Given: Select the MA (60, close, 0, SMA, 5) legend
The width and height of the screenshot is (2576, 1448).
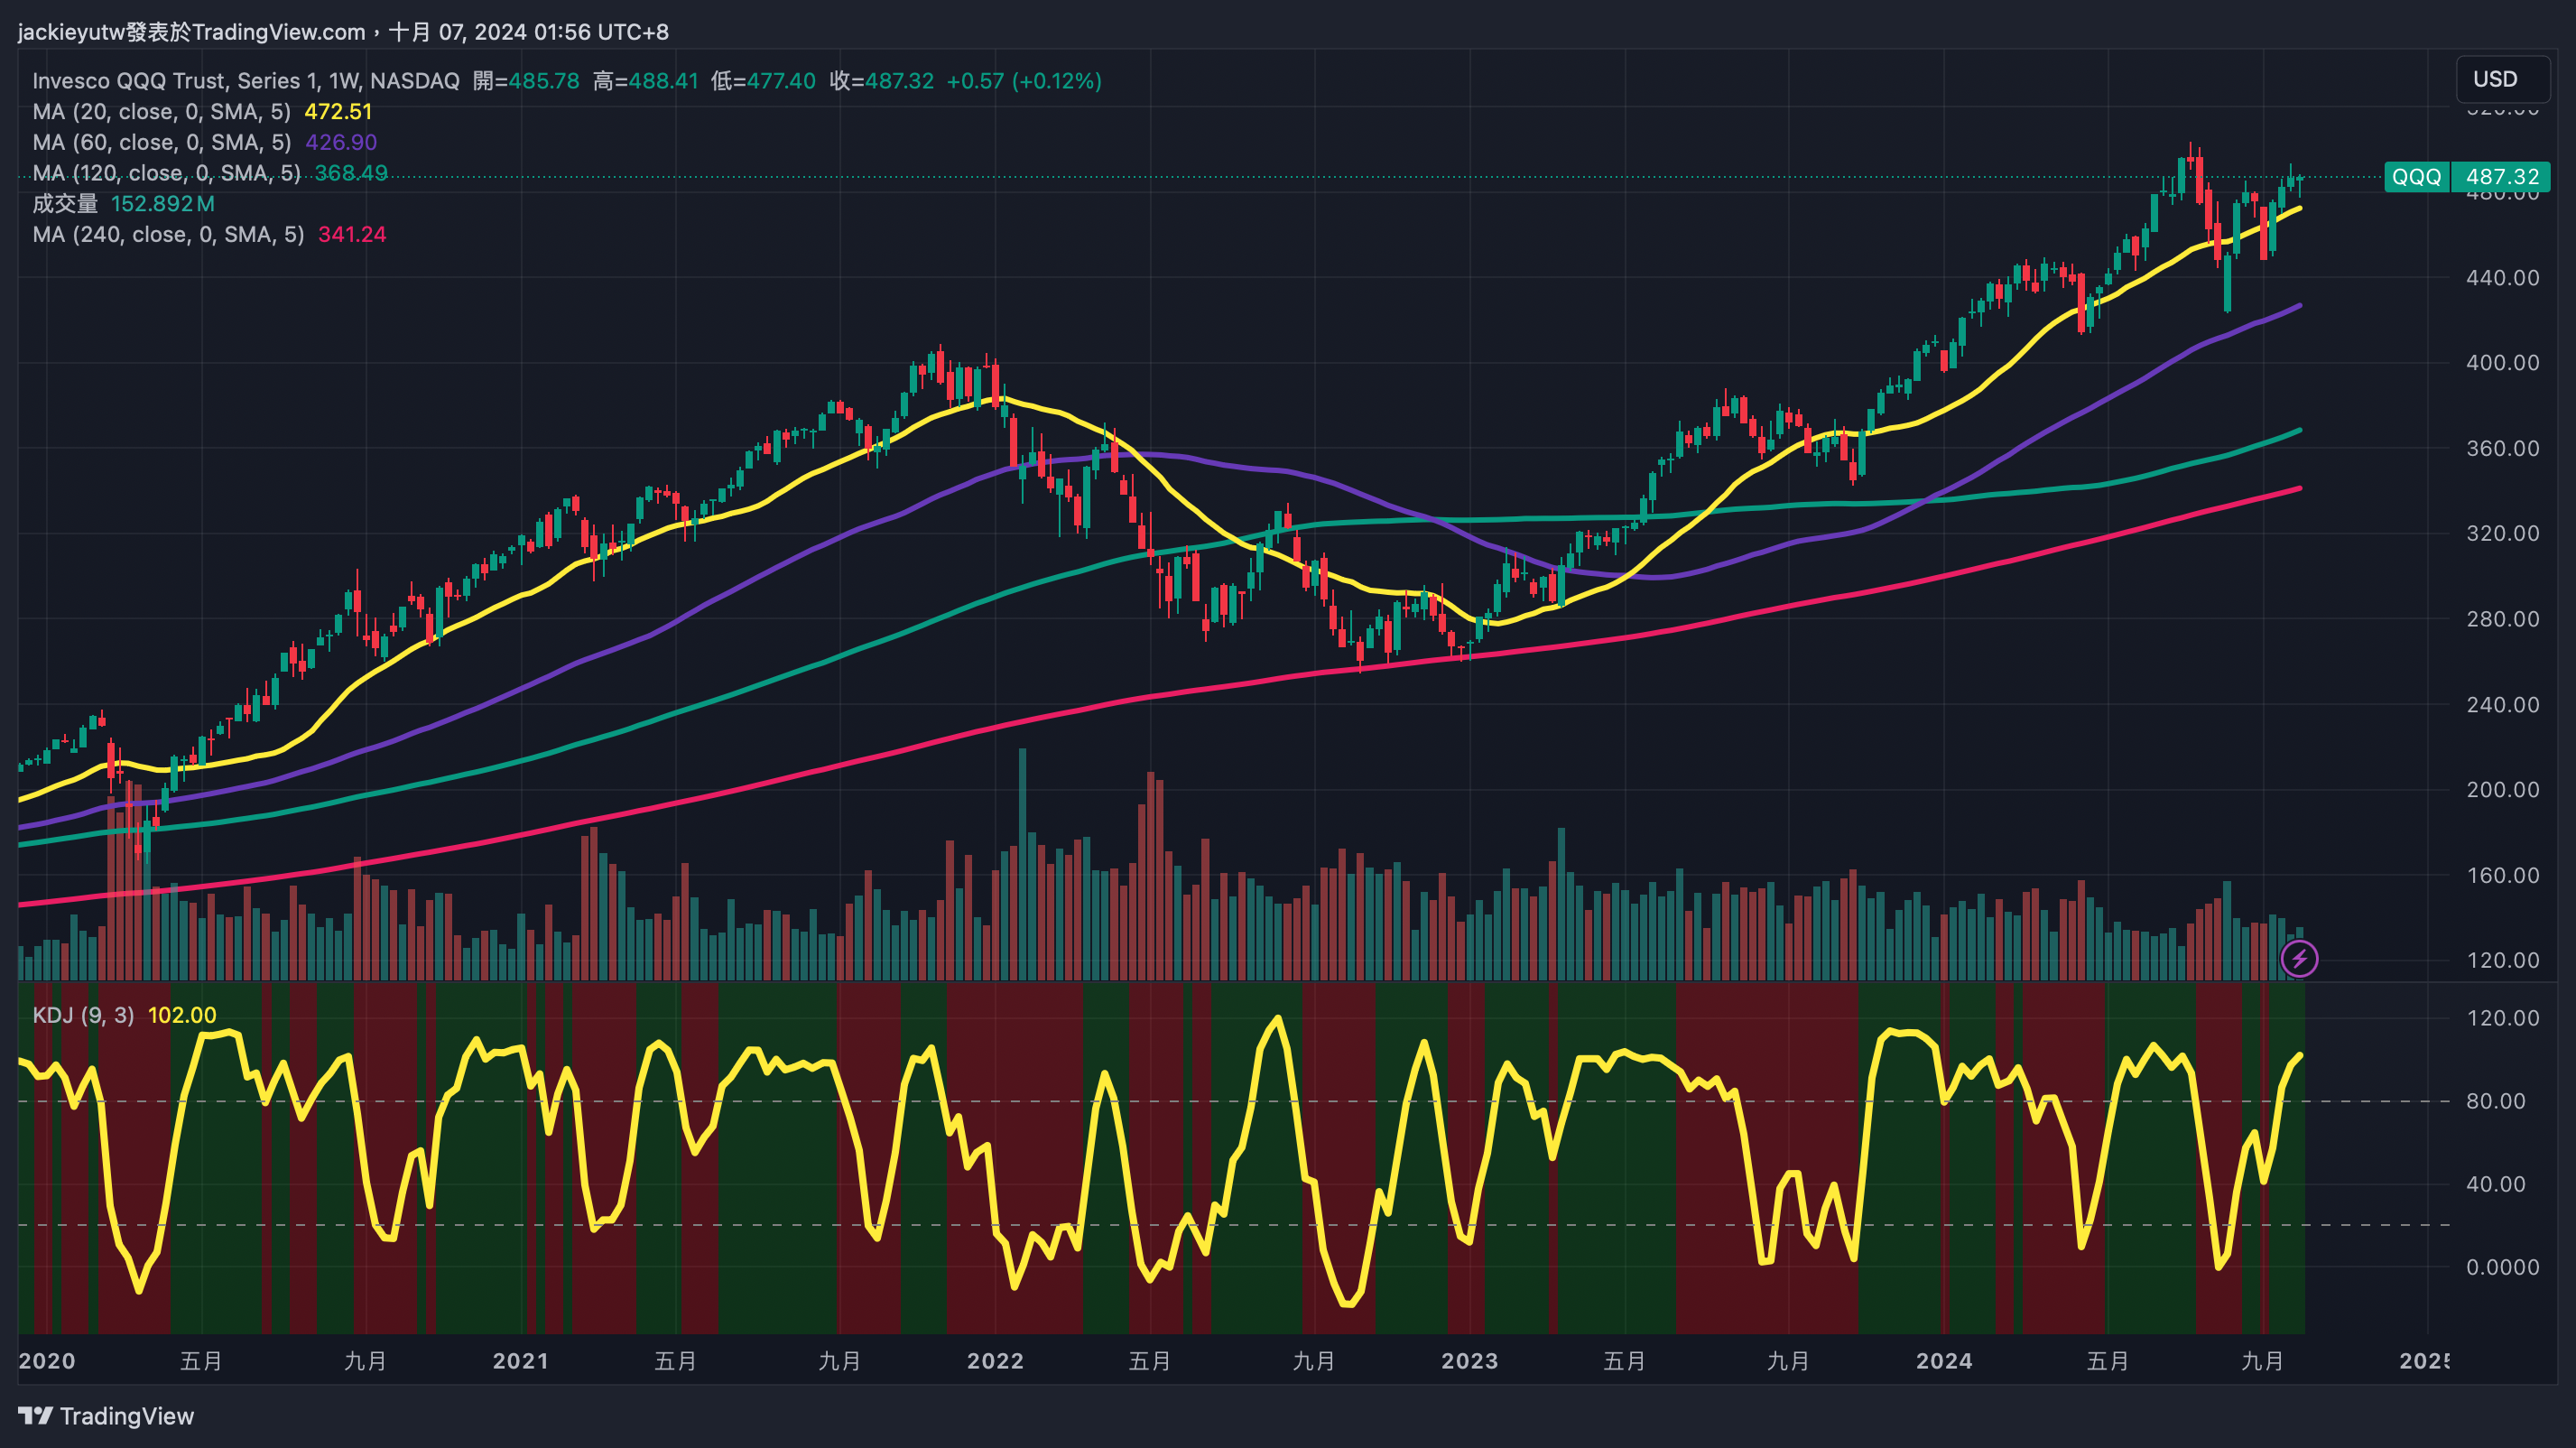Looking at the screenshot, I should tap(161, 142).
